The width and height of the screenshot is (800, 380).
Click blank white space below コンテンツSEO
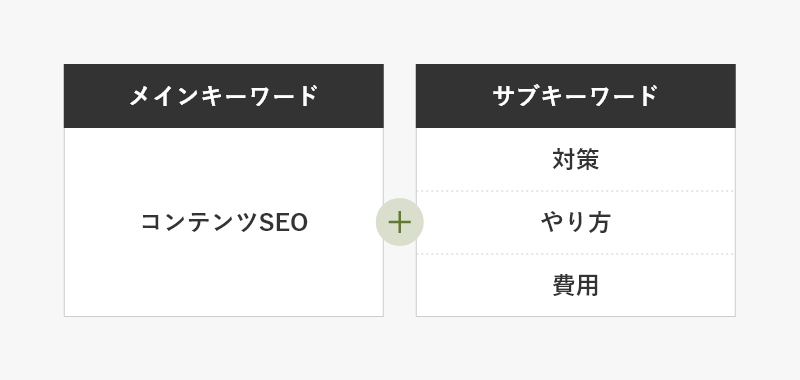pos(223,275)
